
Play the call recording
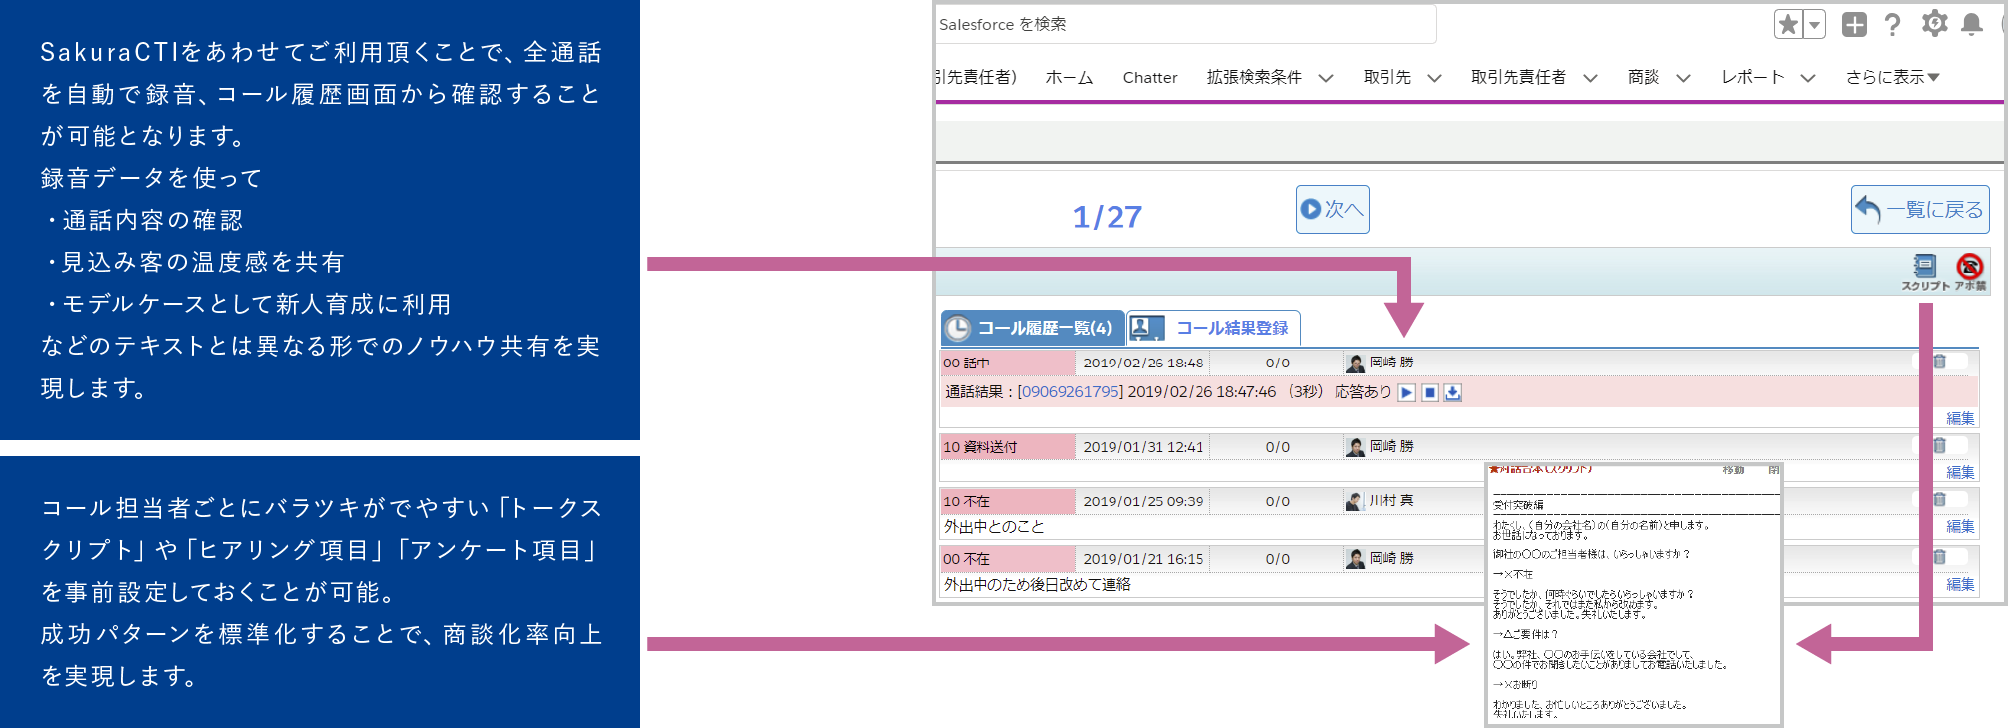(x=1407, y=392)
